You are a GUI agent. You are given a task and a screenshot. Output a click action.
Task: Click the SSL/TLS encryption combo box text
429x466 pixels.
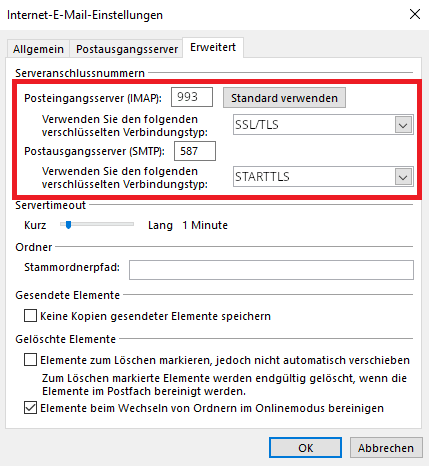pyautogui.click(x=313, y=125)
